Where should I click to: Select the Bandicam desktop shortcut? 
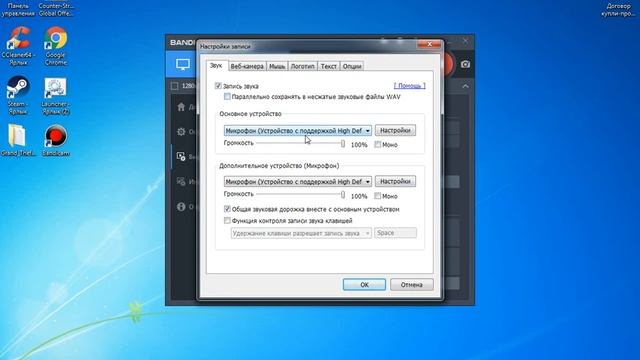pos(56,140)
